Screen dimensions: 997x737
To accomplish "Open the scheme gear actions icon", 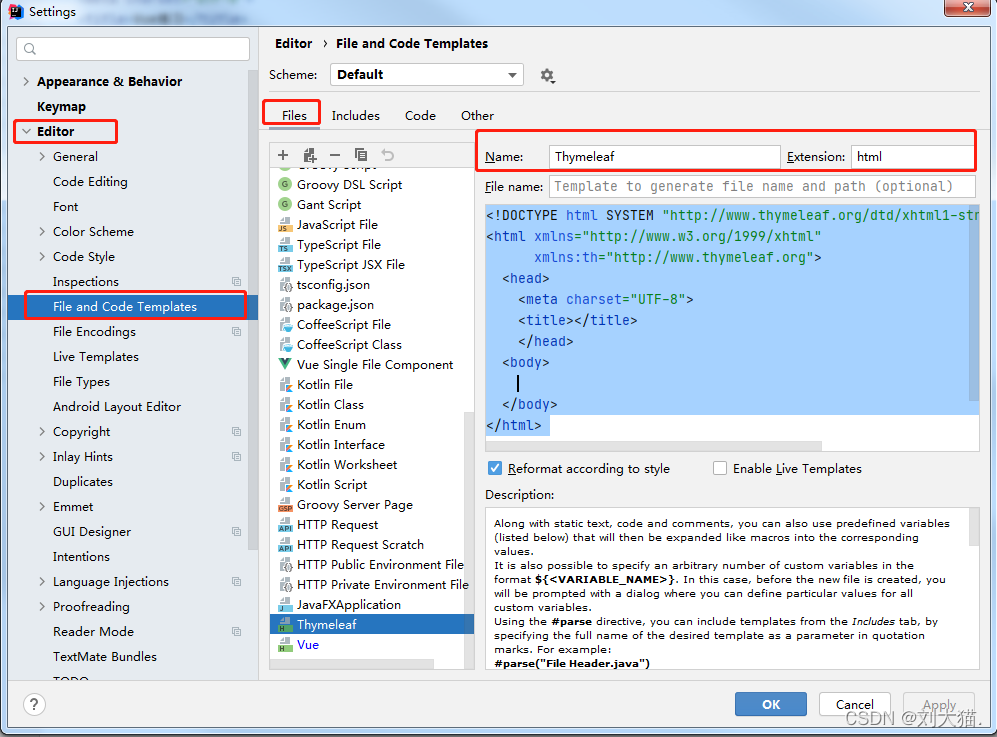I will coord(547,75).
